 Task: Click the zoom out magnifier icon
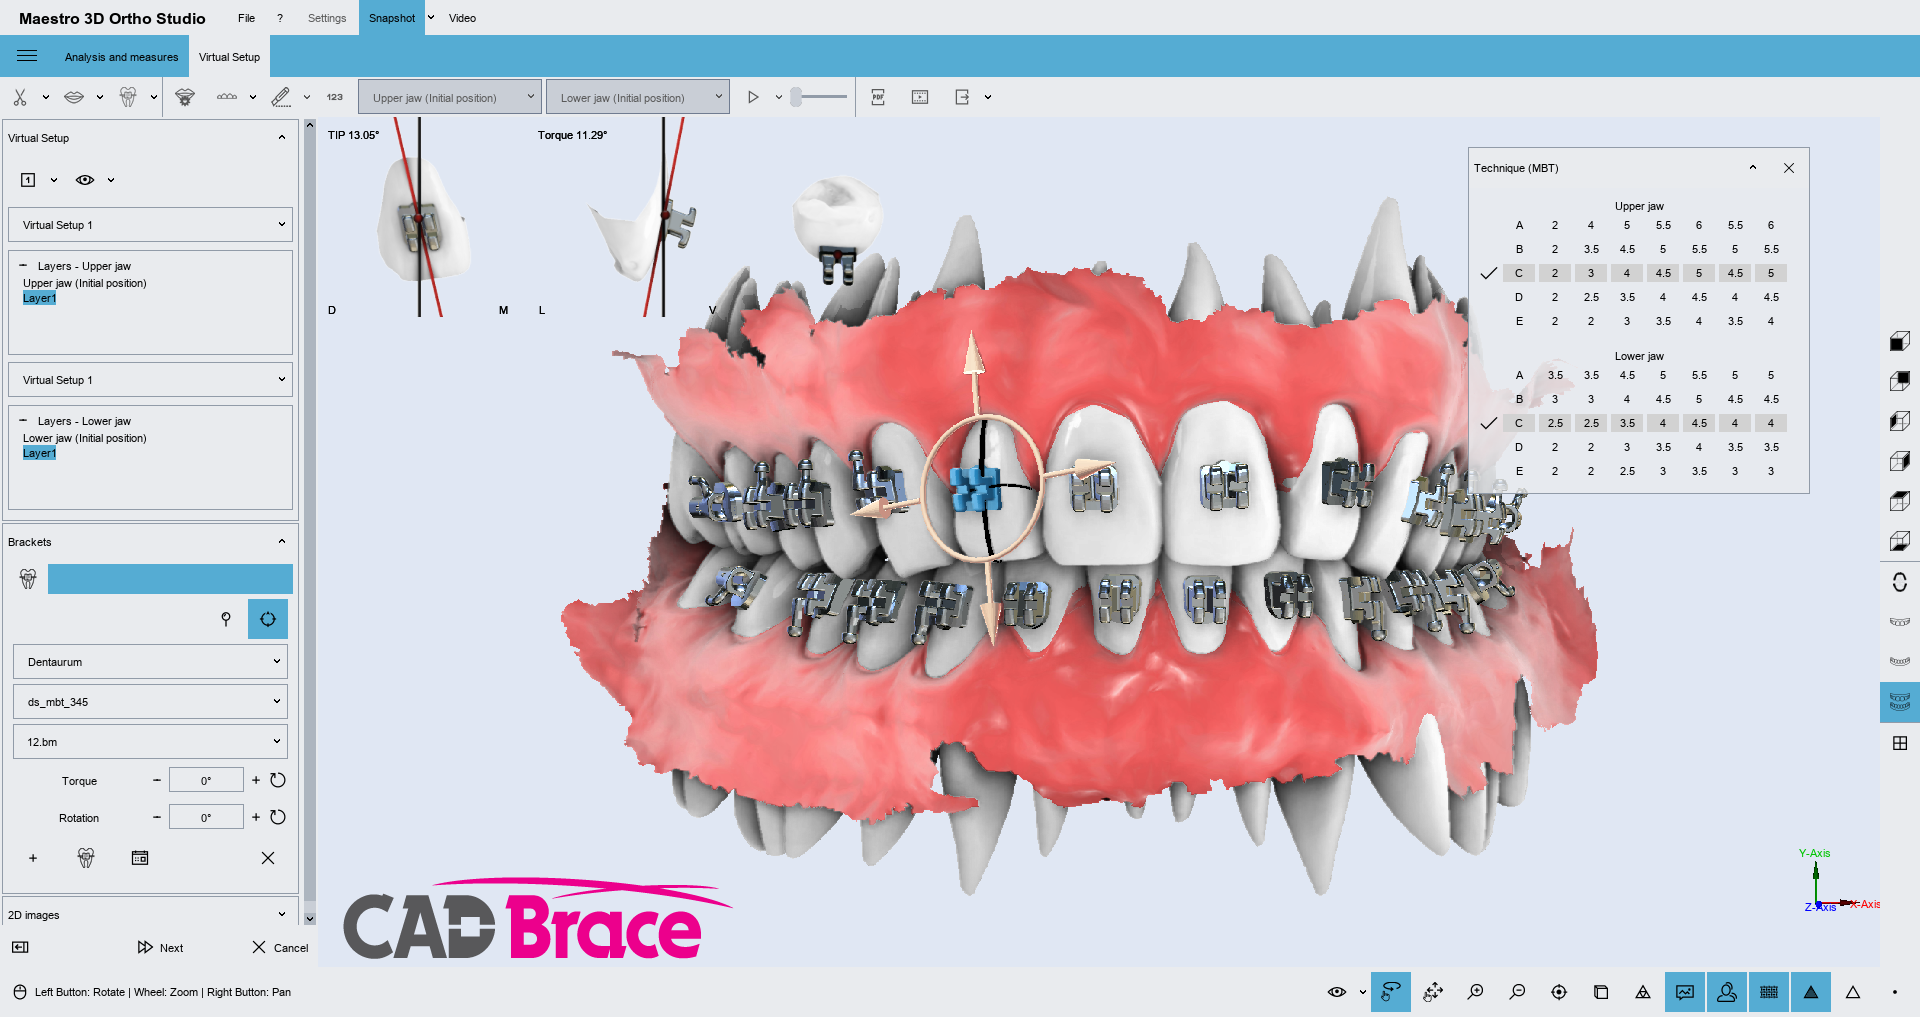(1517, 992)
